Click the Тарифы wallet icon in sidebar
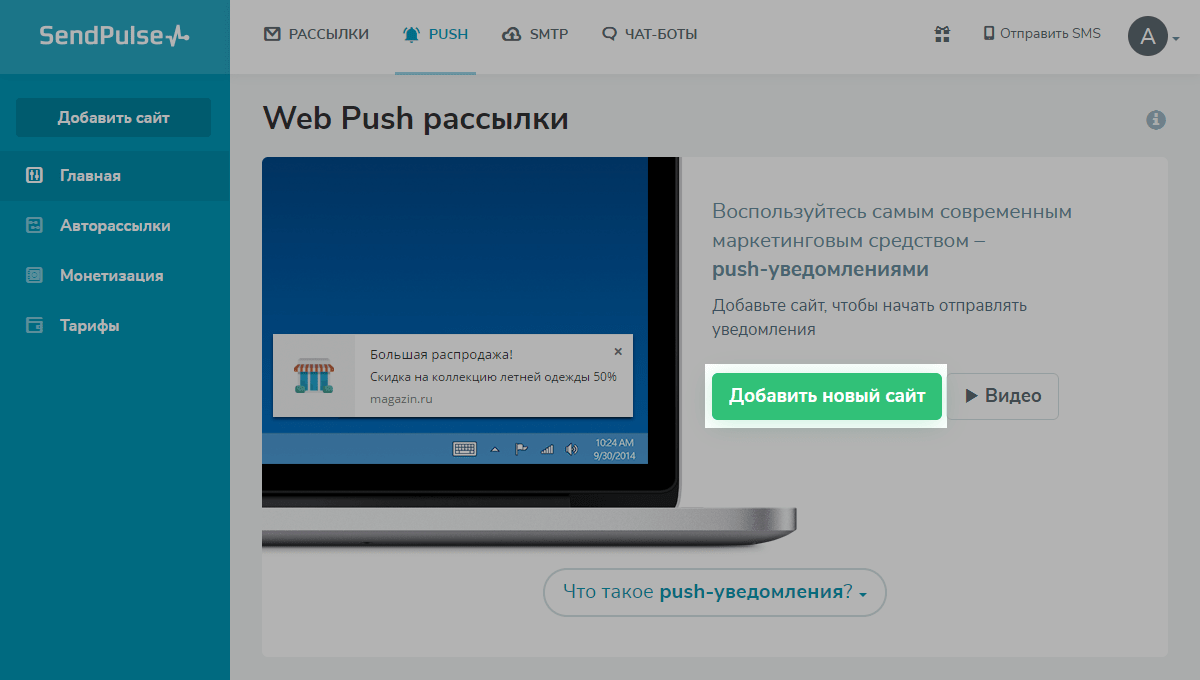The width and height of the screenshot is (1200, 680). click(34, 326)
